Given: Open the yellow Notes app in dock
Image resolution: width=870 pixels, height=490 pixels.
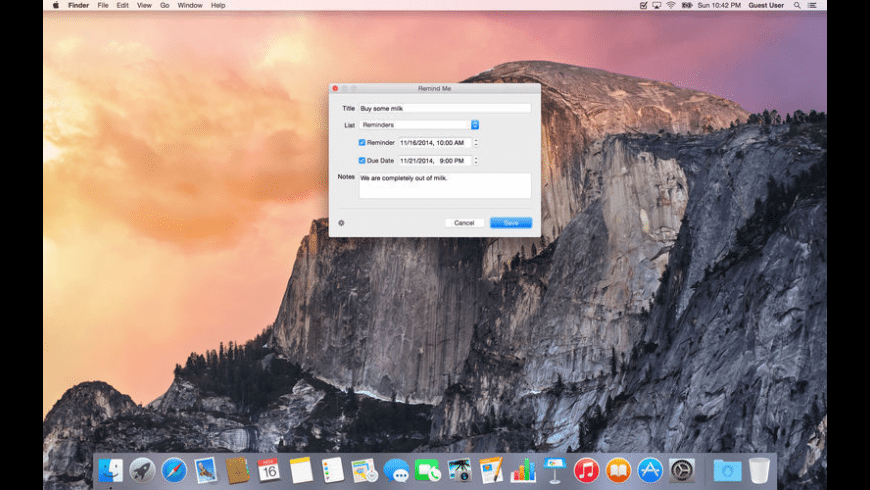Looking at the screenshot, I should point(301,471).
